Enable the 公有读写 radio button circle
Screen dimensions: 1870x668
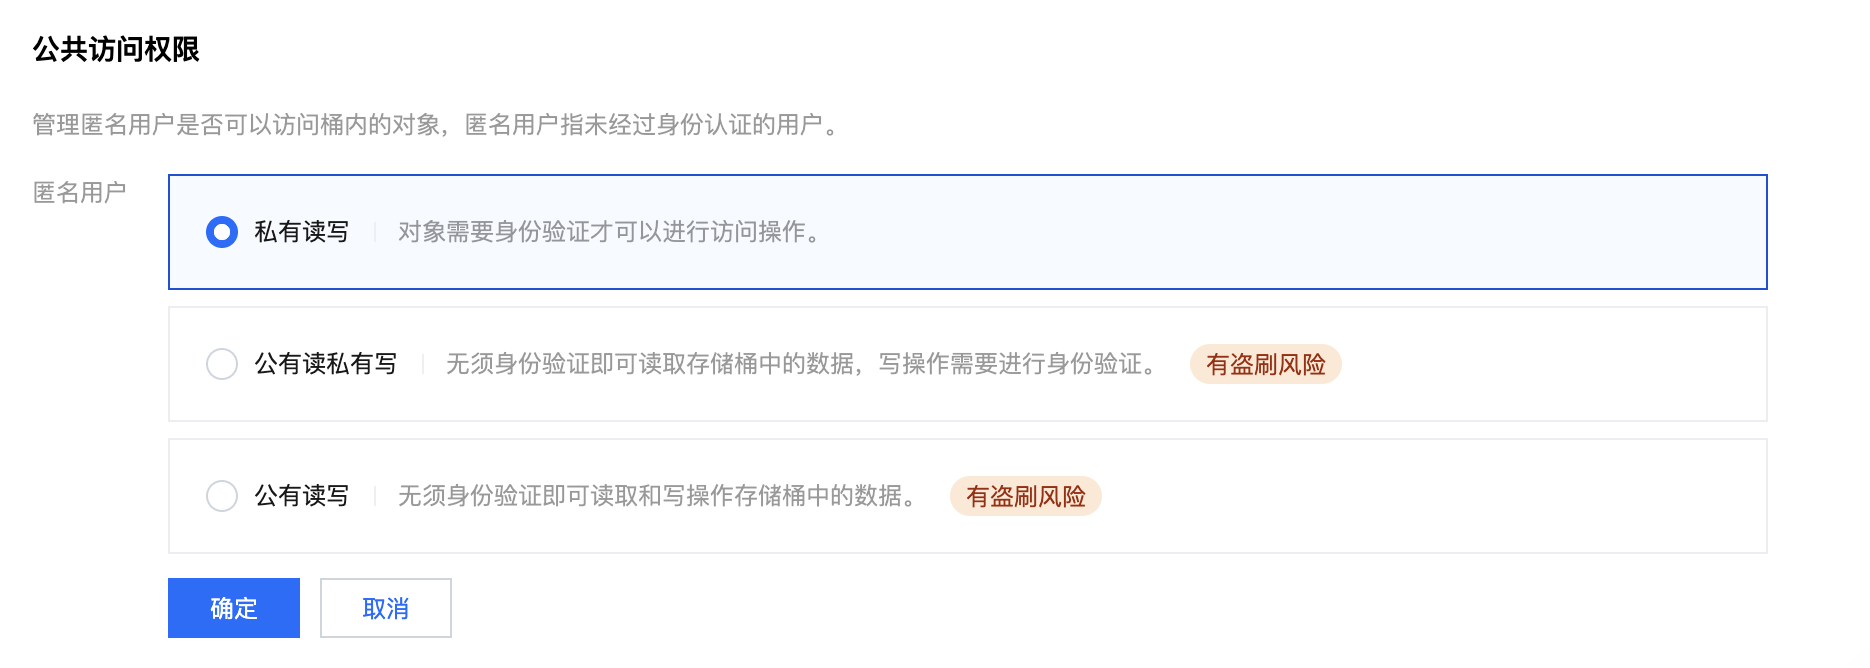click(222, 496)
